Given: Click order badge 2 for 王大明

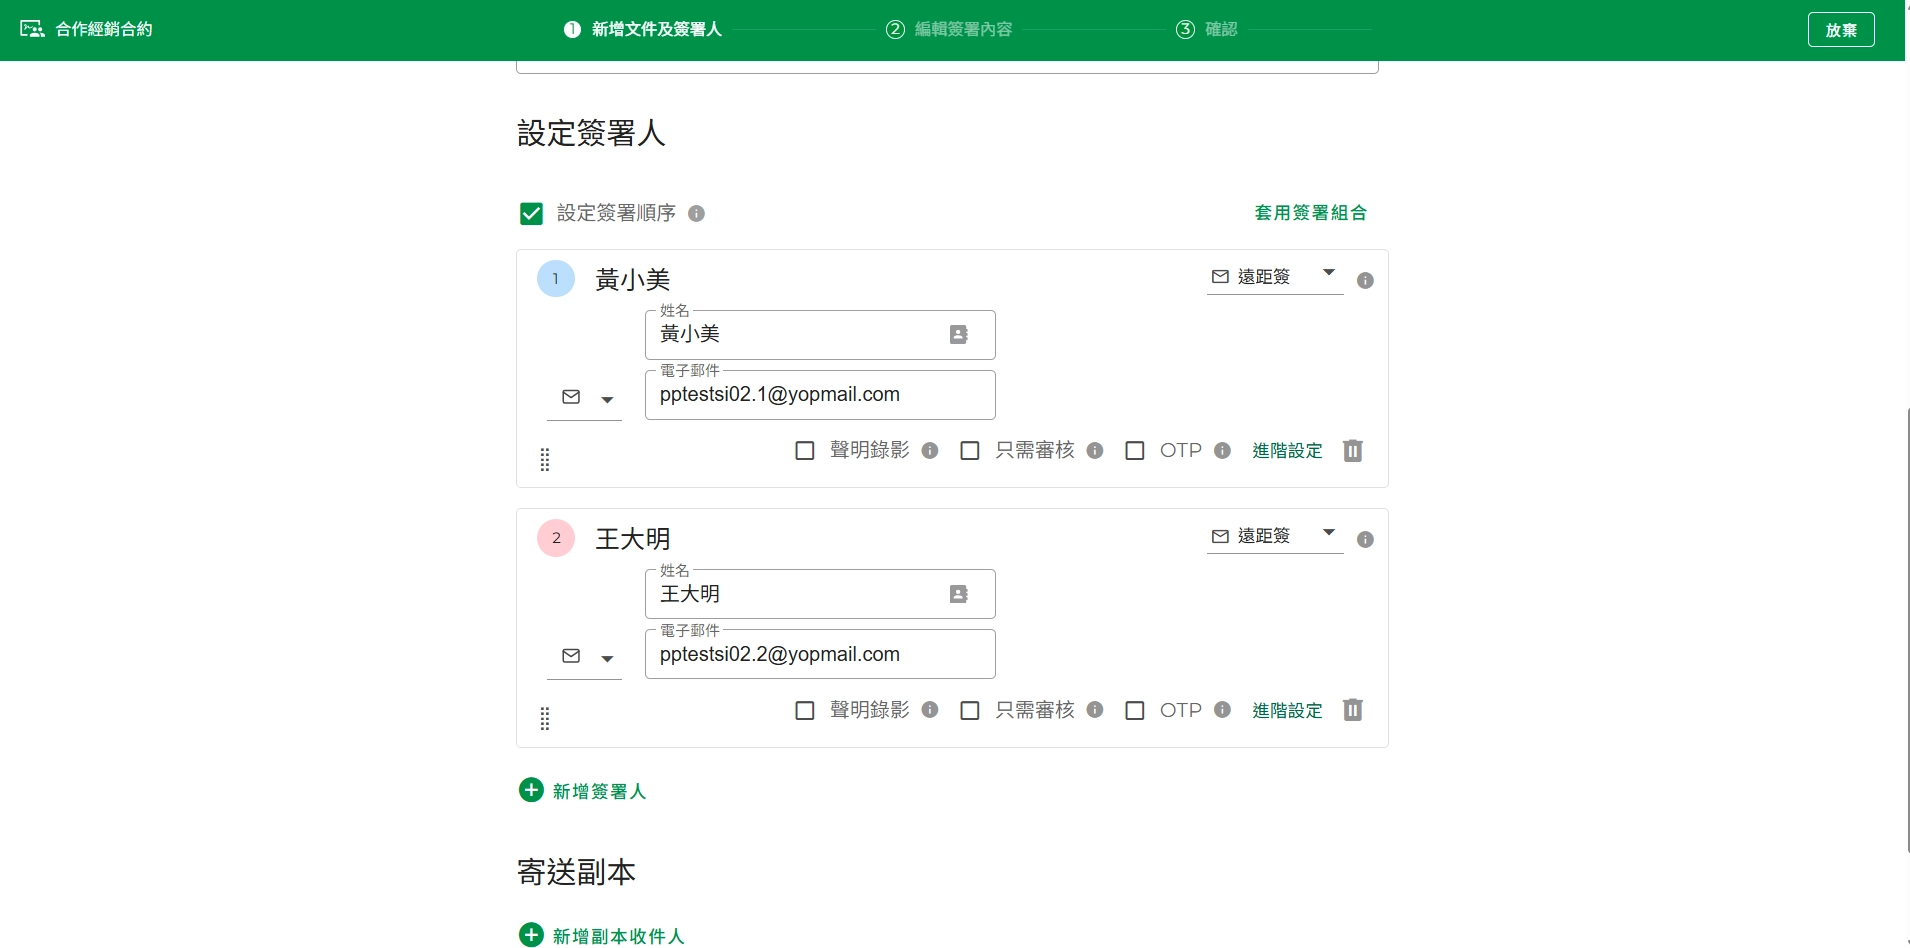Looking at the screenshot, I should 556,538.
